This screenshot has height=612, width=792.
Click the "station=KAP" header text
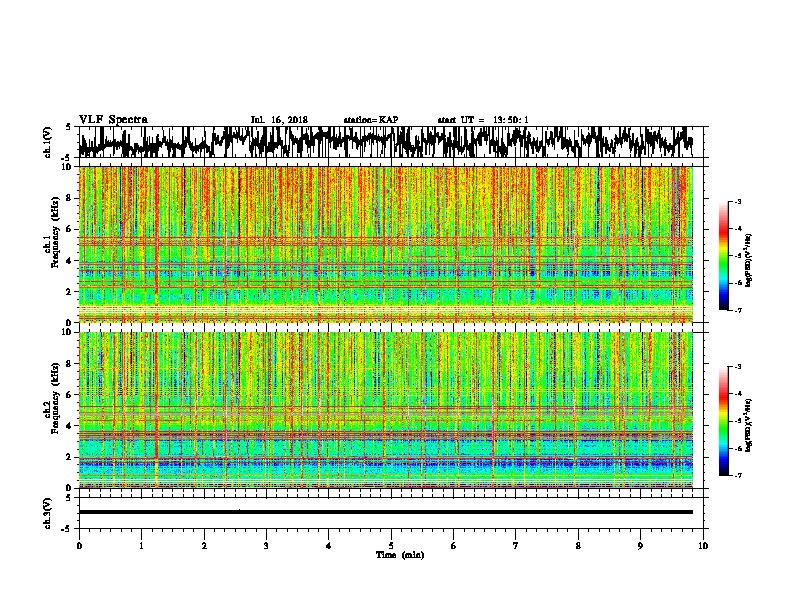pos(371,120)
